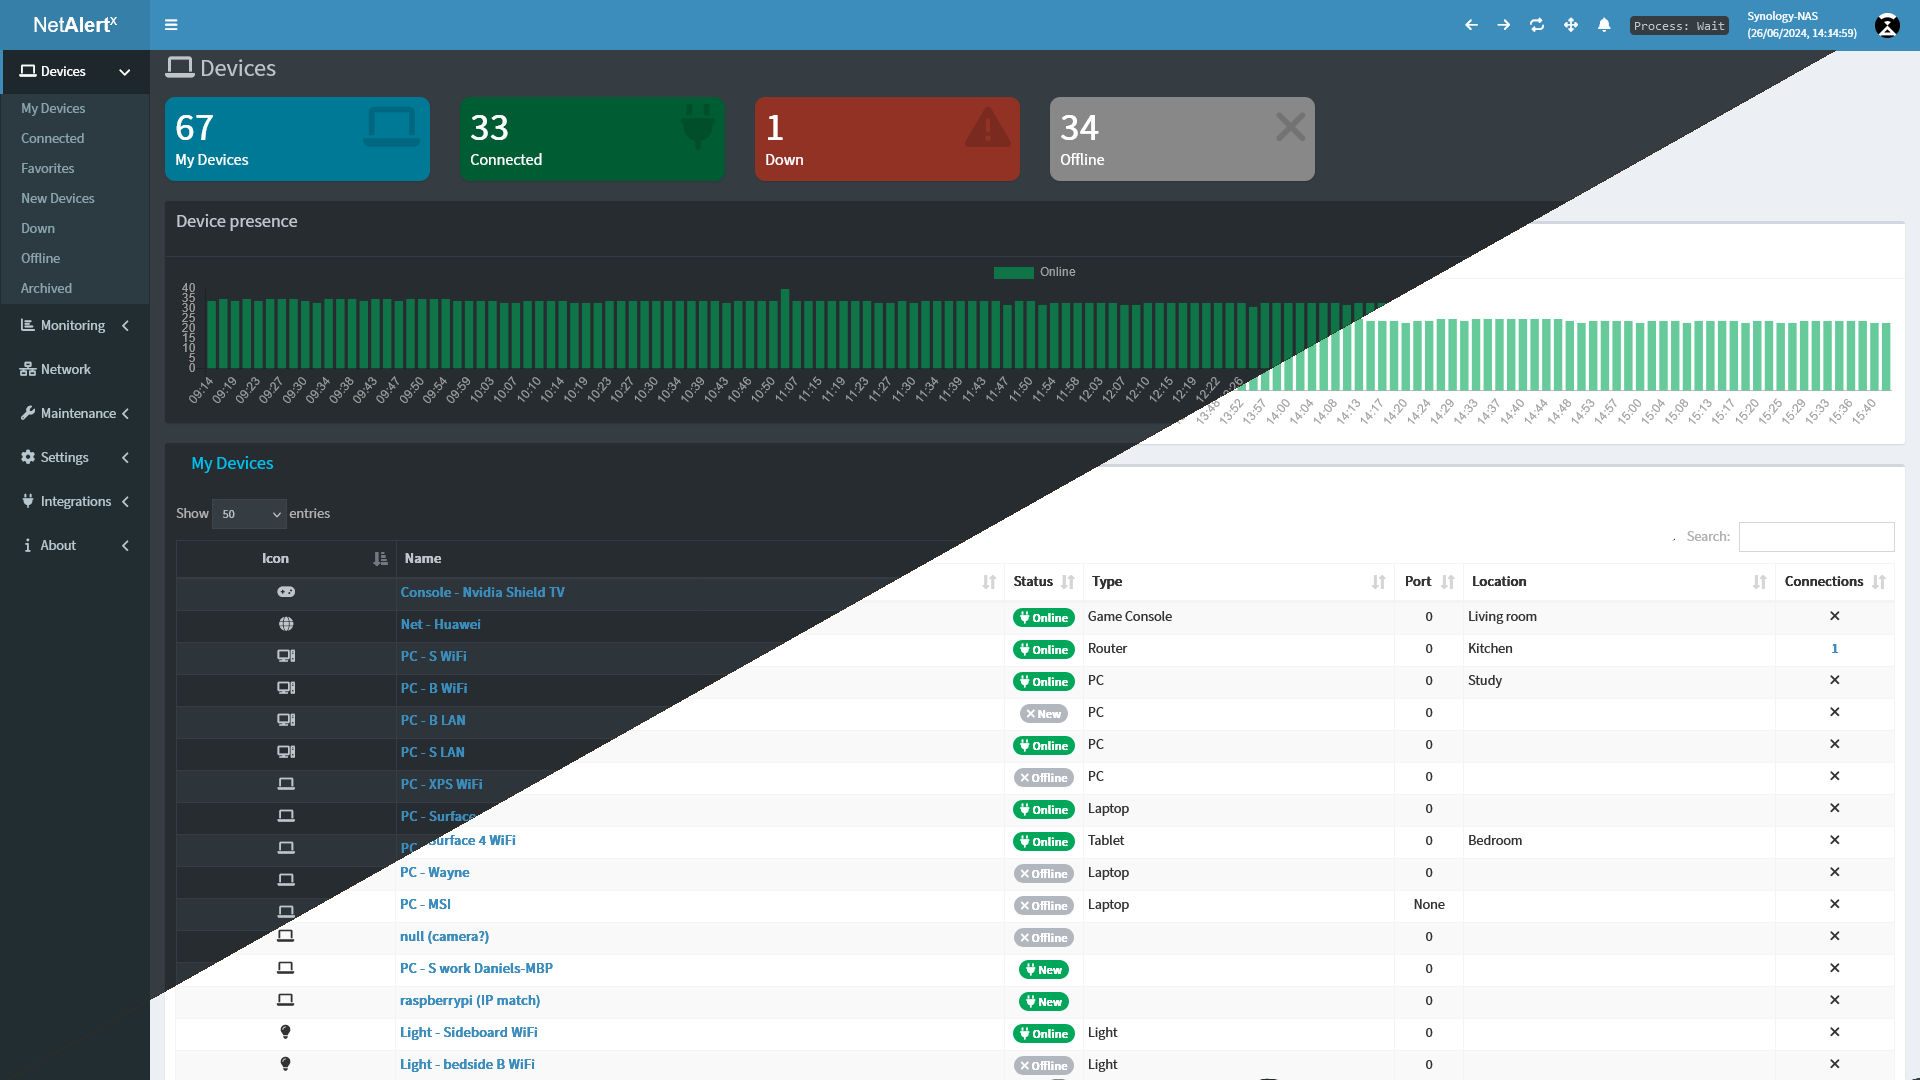
Task: Select Network in sidebar
Action: tap(65, 370)
